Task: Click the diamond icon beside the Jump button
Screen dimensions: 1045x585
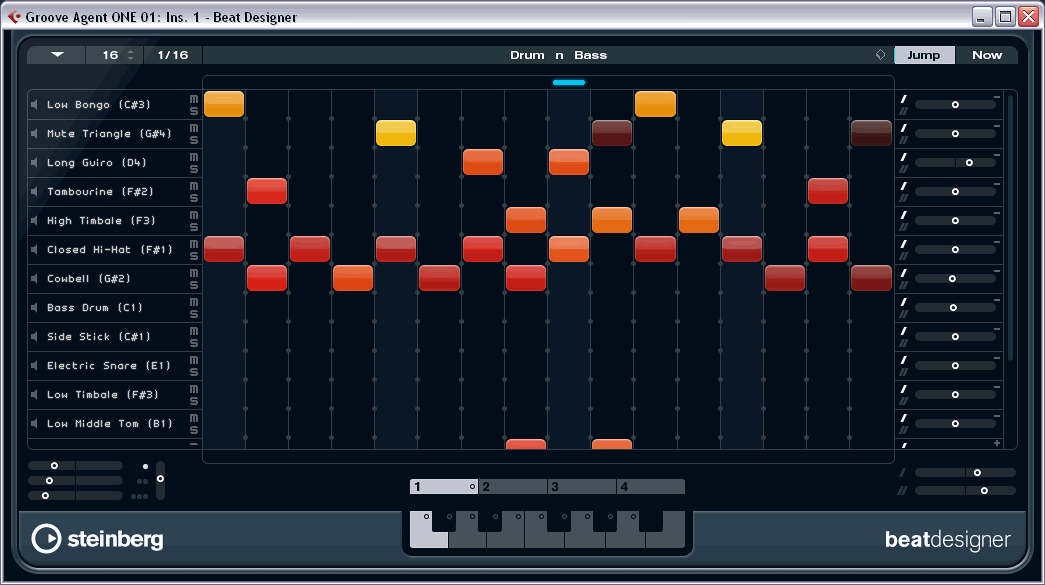Action: 880,55
